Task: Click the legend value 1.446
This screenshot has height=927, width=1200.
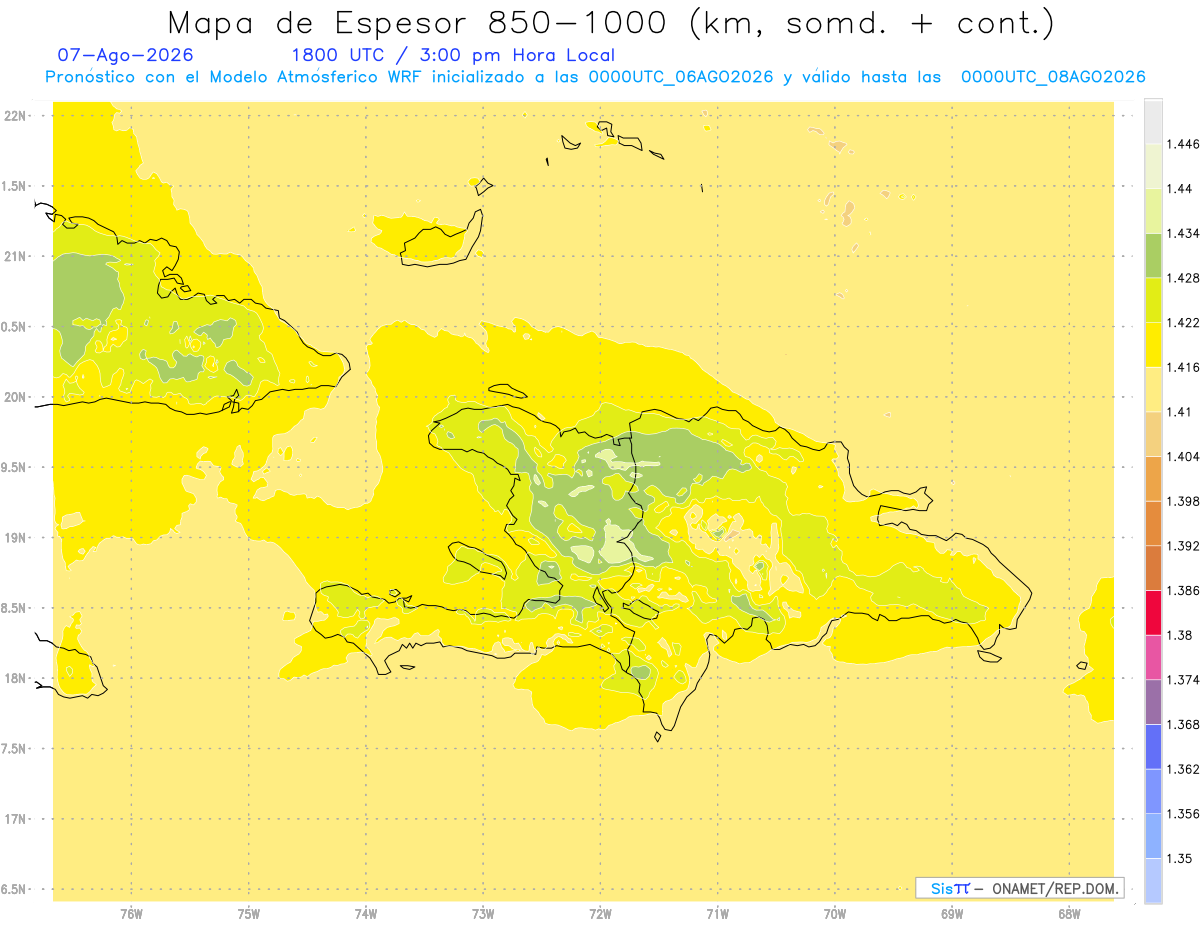Action: (x=1184, y=144)
